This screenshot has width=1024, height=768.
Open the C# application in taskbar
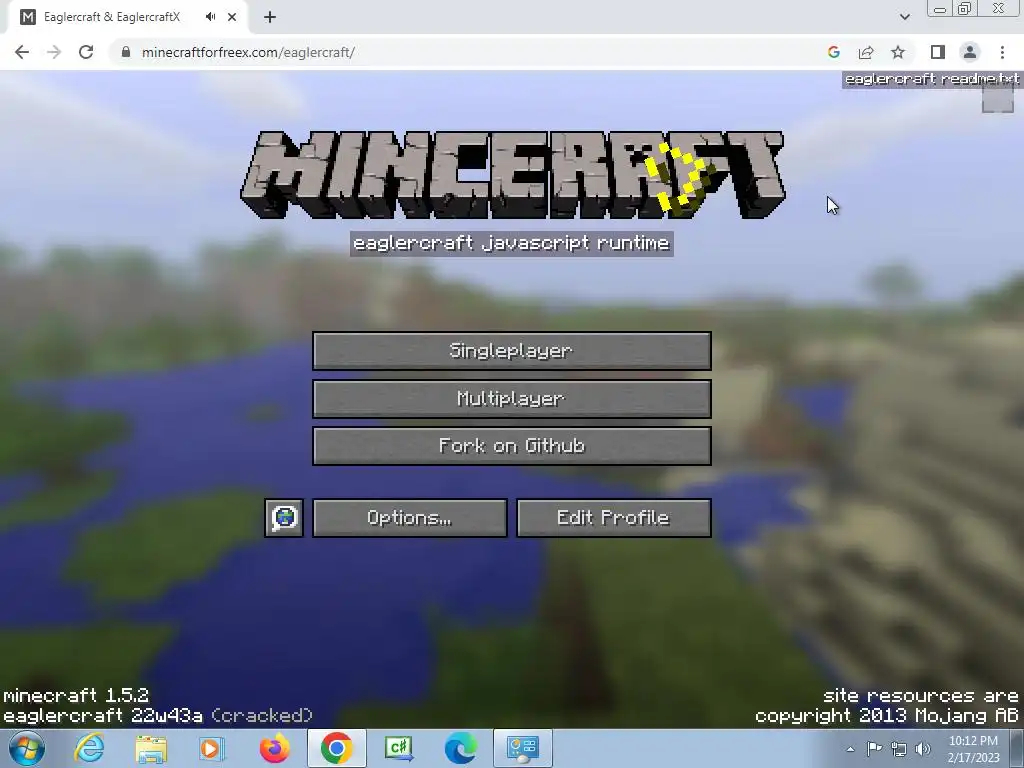pyautogui.click(x=399, y=748)
